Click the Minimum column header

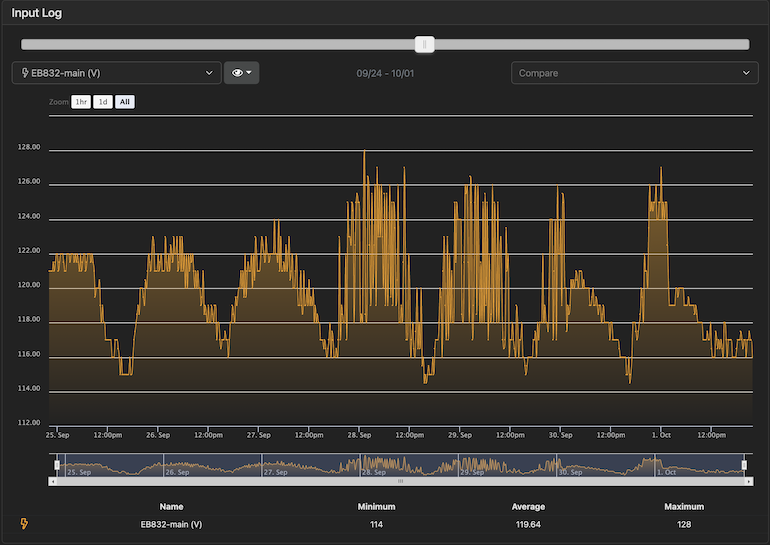point(376,506)
